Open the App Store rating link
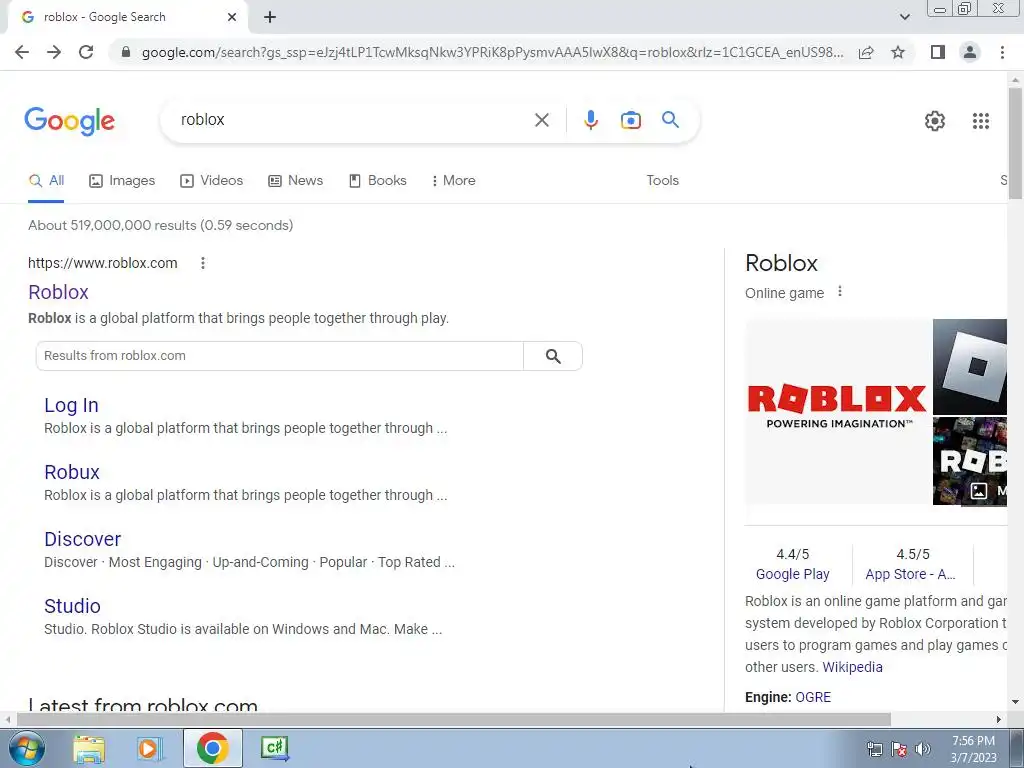The width and height of the screenshot is (1024, 768). pos(910,574)
